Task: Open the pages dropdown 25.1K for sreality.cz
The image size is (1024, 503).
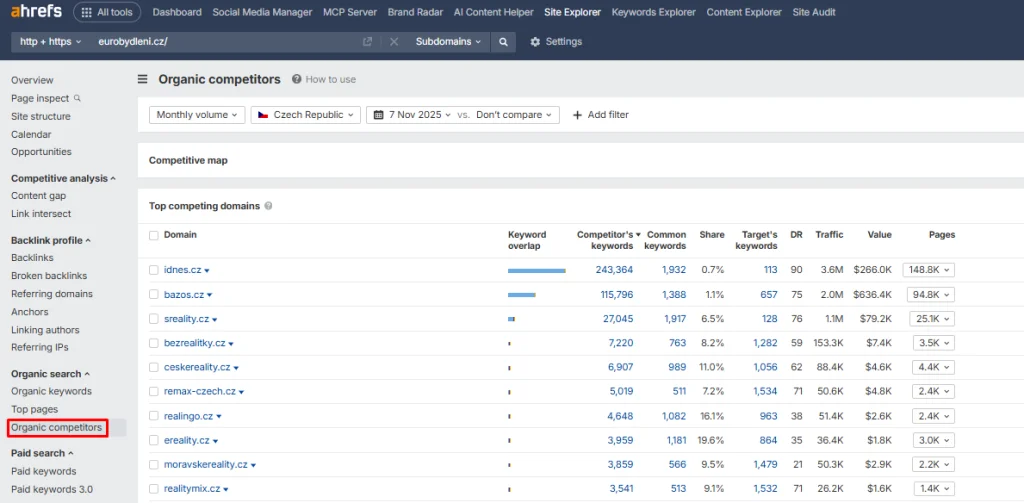Action: coord(932,319)
